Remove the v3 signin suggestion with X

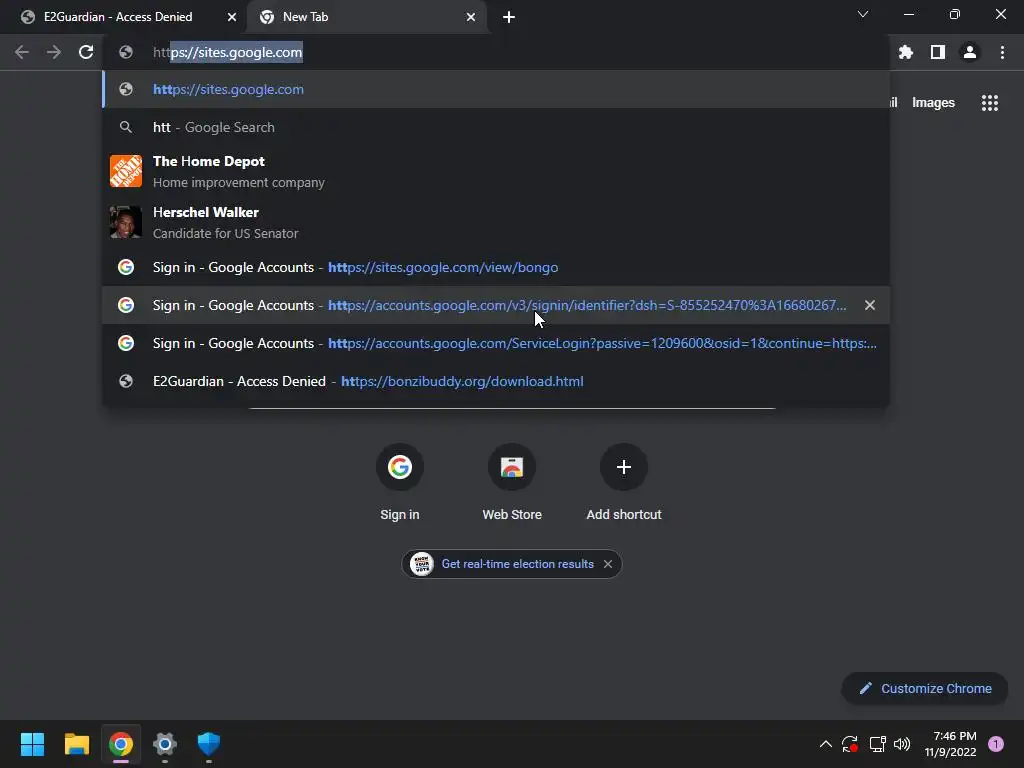click(870, 305)
